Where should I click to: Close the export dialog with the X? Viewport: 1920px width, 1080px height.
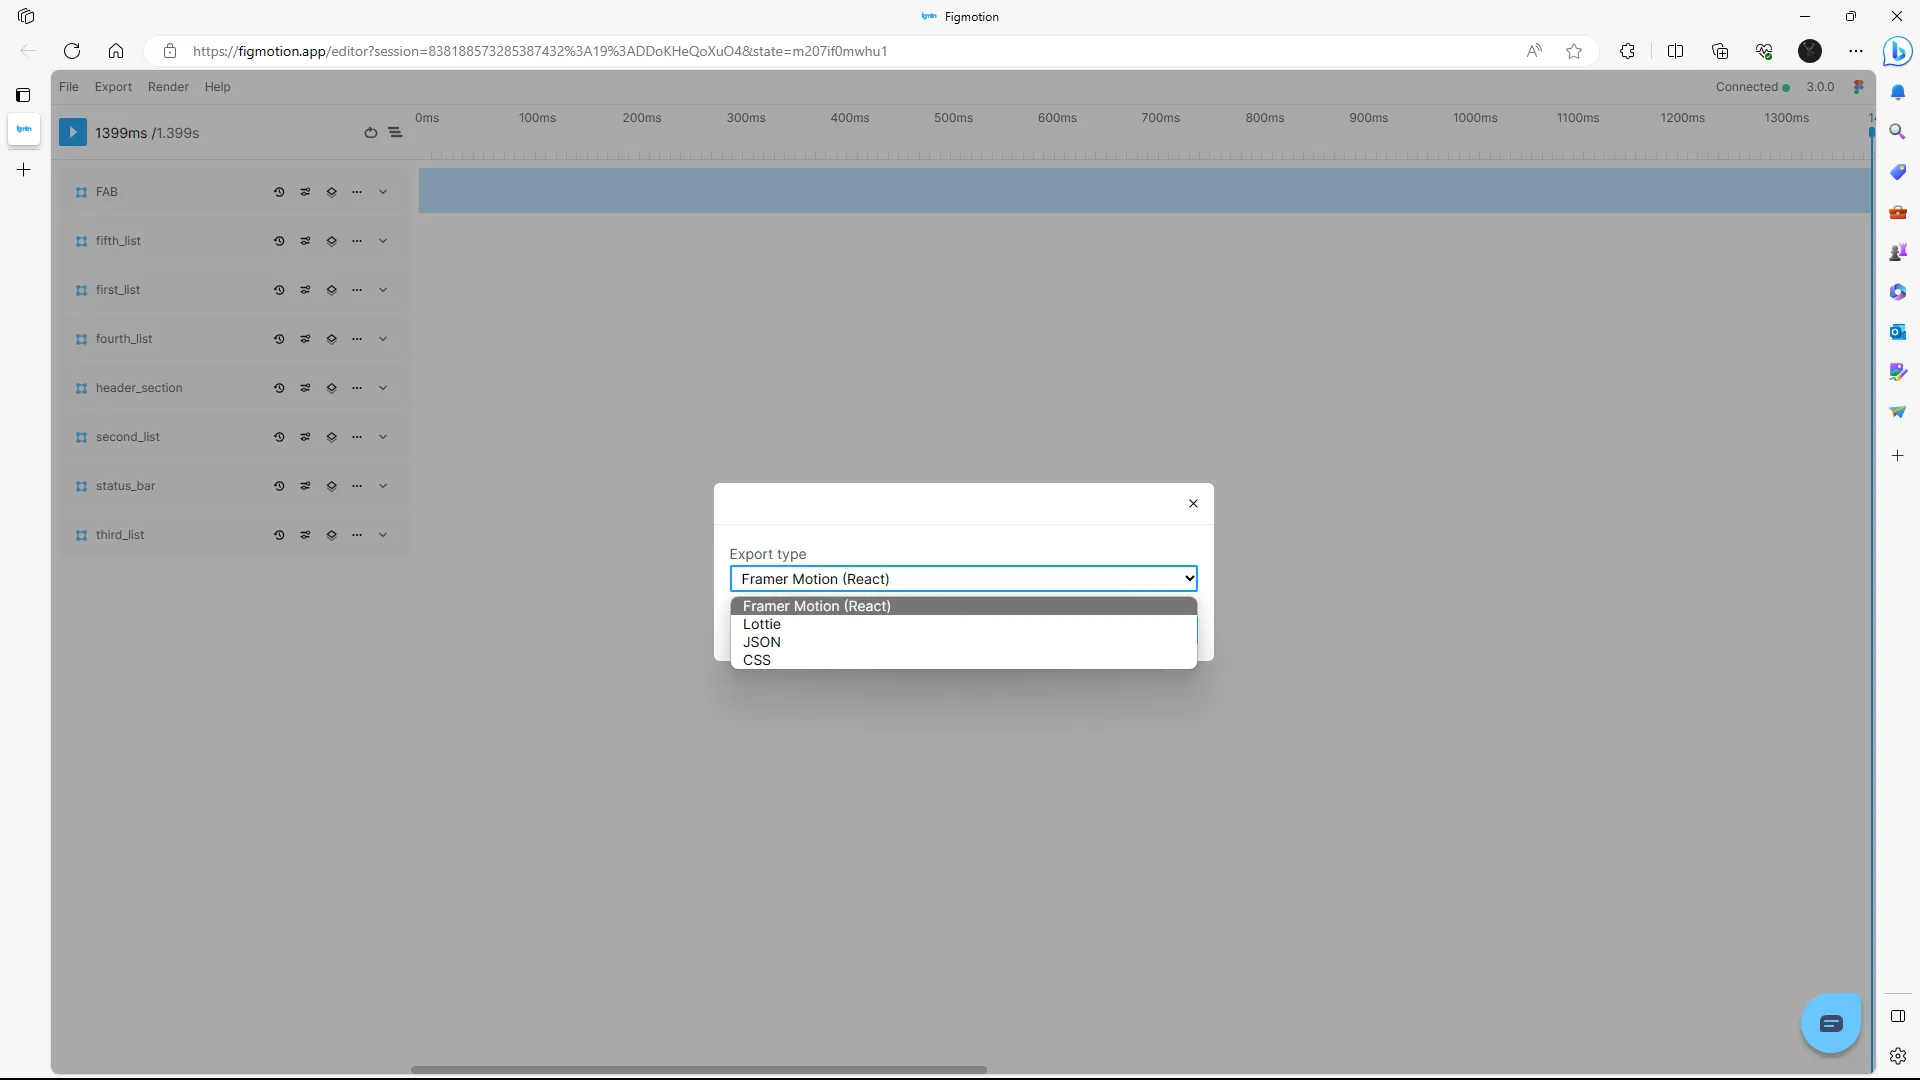(1193, 504)
